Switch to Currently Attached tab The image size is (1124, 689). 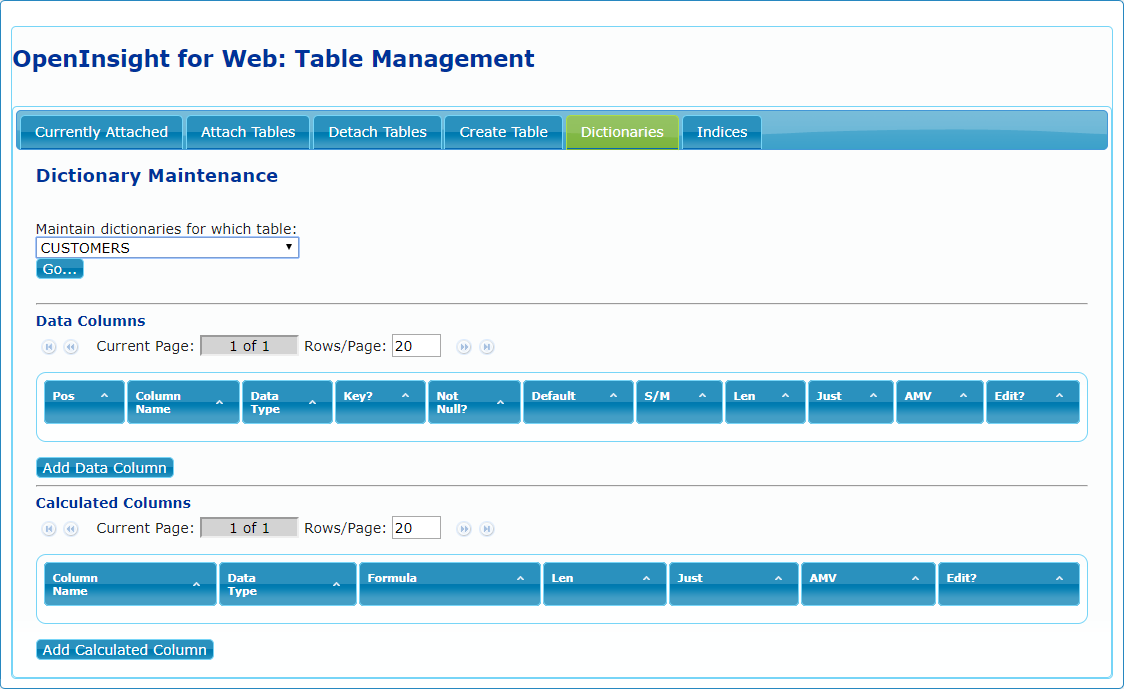pos(101,132)
